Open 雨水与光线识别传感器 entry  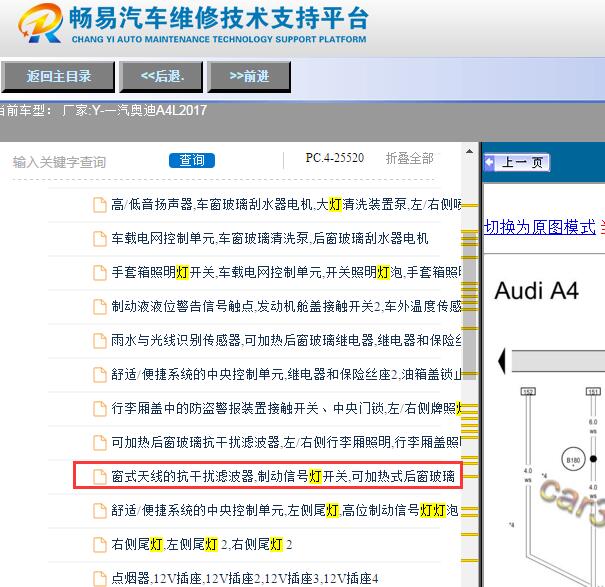pyautogui.click(x=286, y=340)
